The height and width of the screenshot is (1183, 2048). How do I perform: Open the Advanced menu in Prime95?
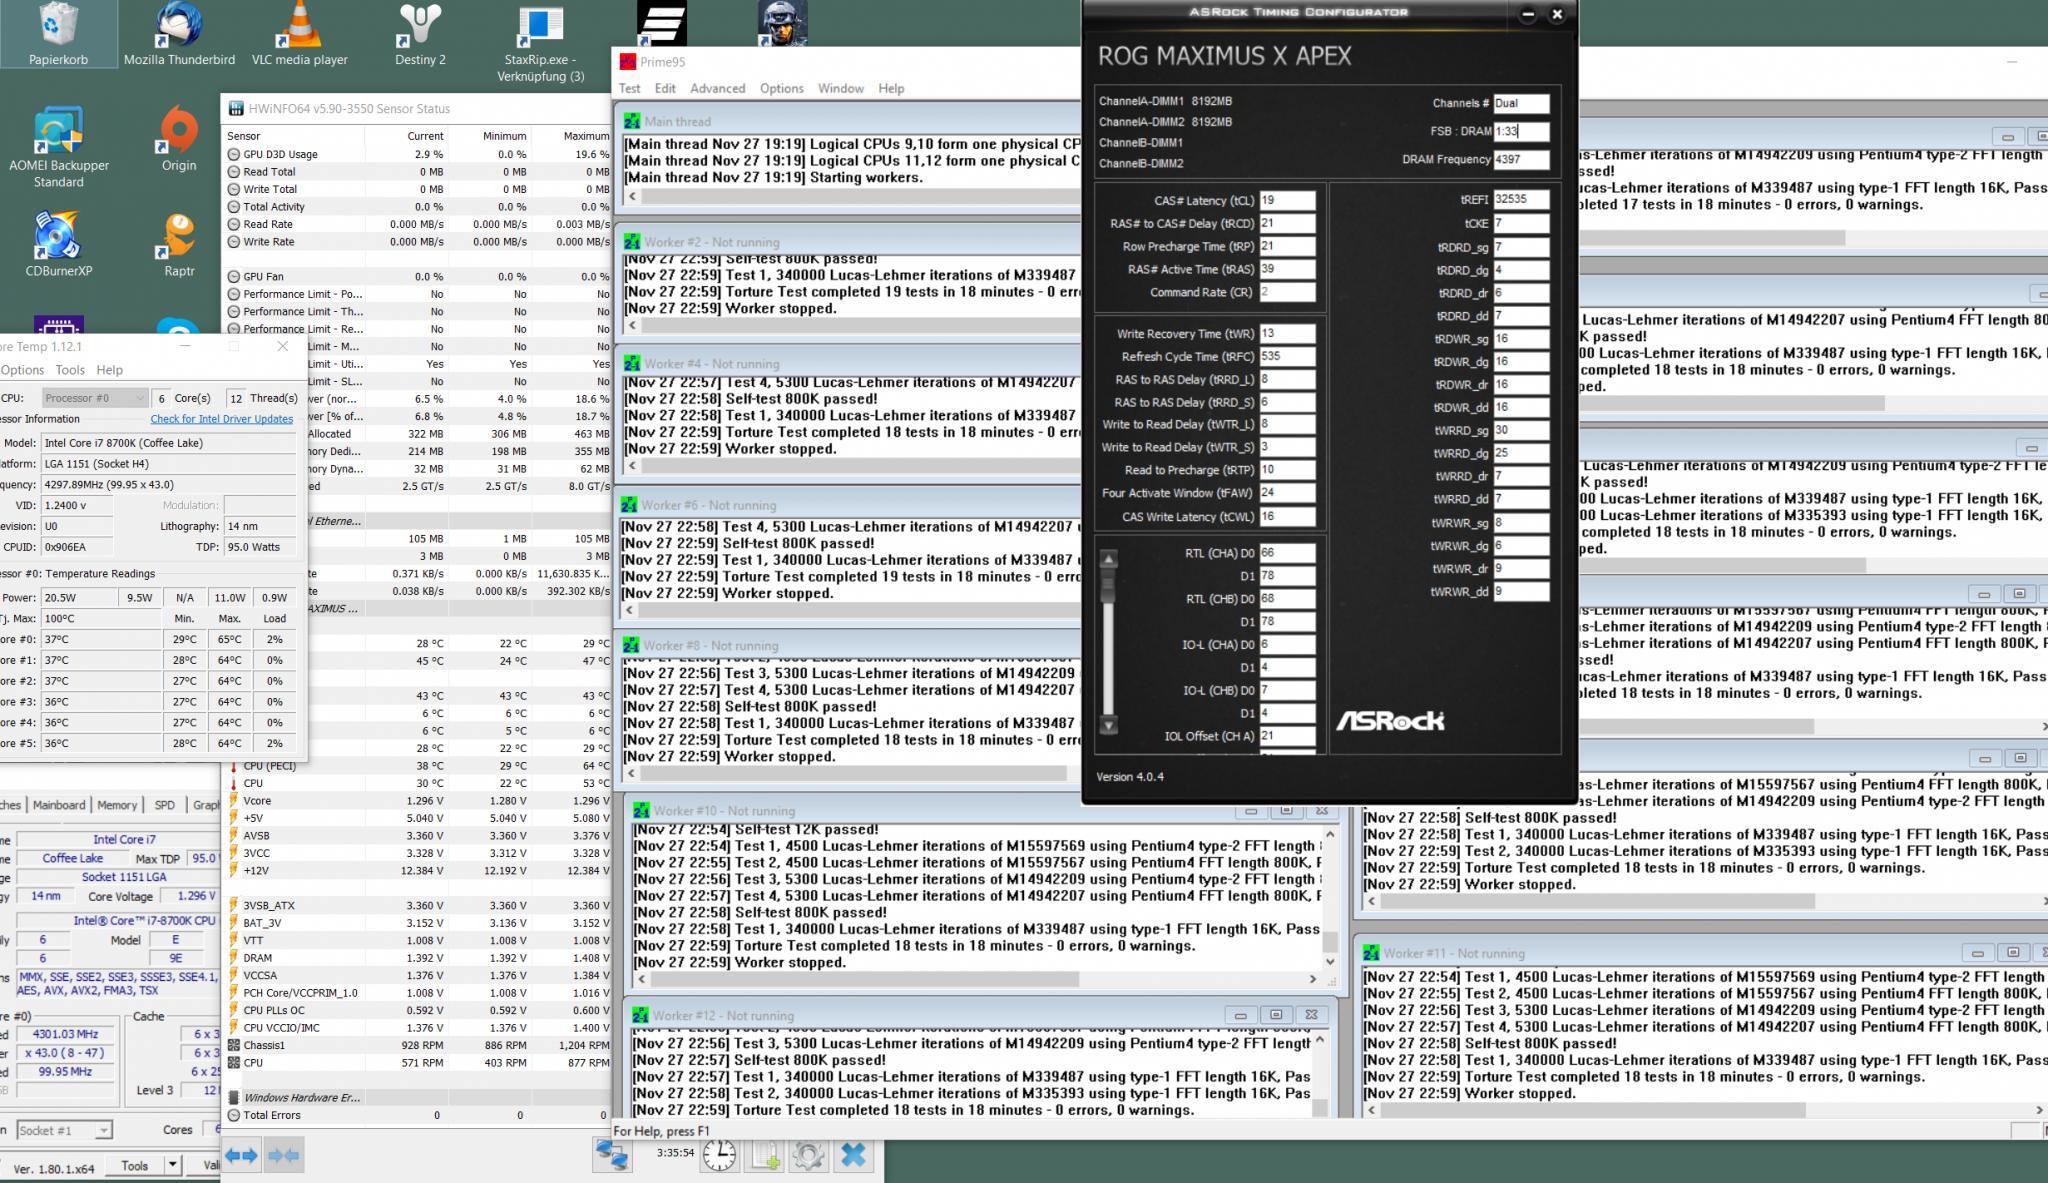[x=717, y=88]
